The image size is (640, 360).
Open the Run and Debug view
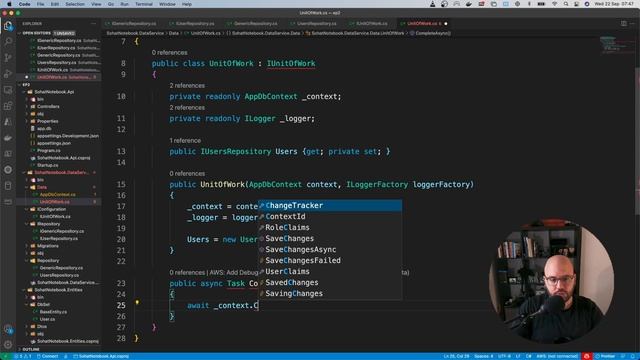point(8,74)
